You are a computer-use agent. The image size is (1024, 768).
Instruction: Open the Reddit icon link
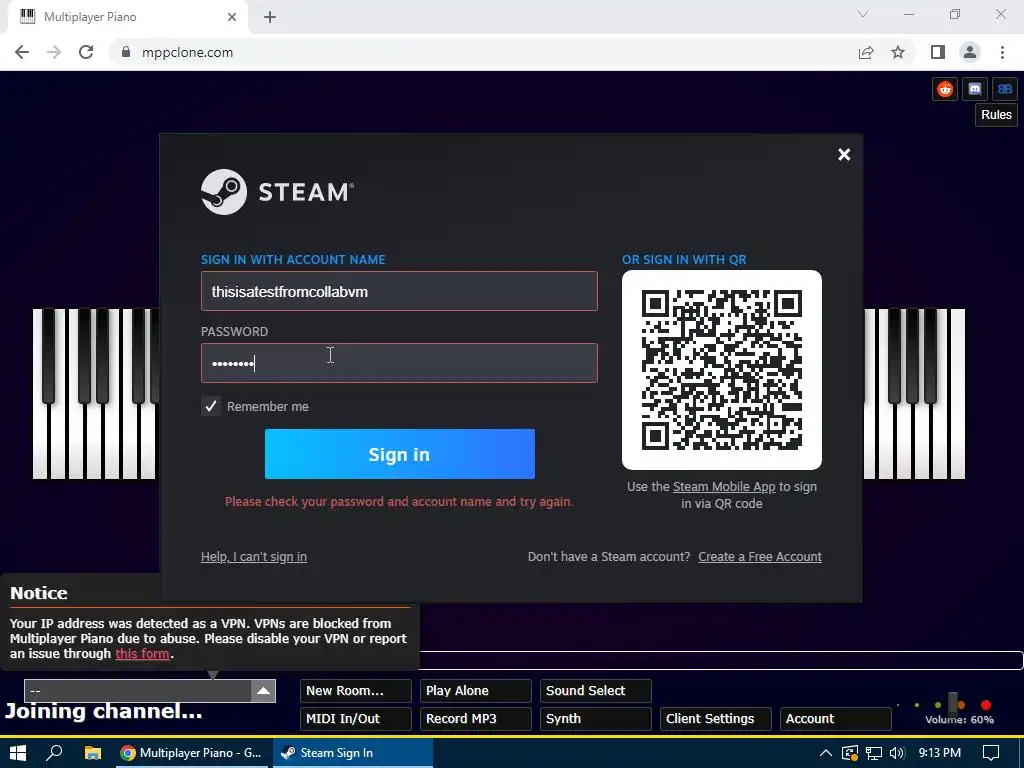(x=944, y=89)
